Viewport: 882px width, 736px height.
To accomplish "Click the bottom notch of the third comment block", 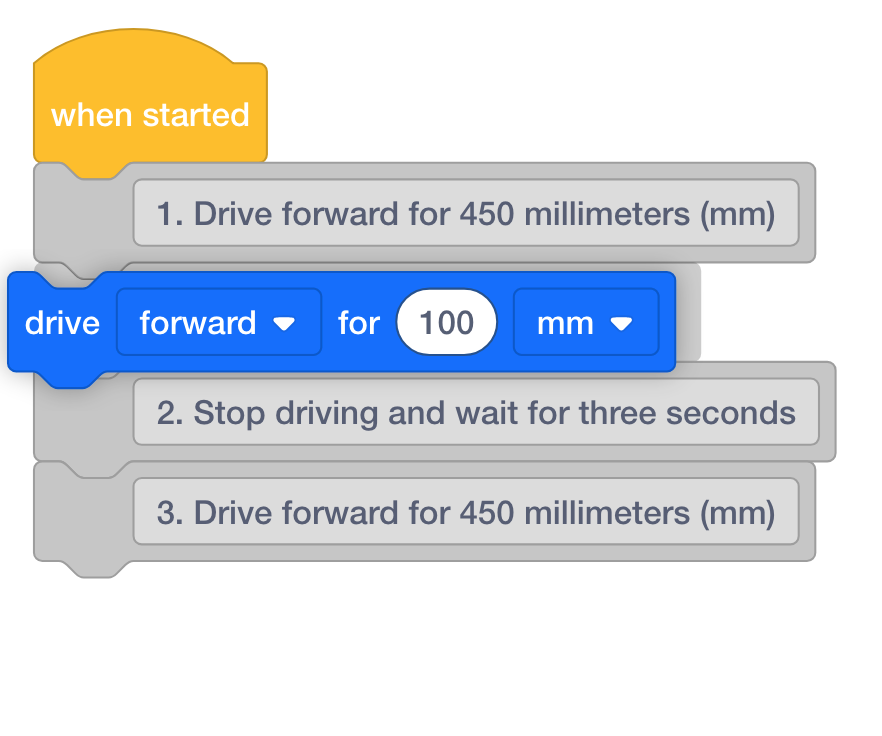I will click(97, 570).
